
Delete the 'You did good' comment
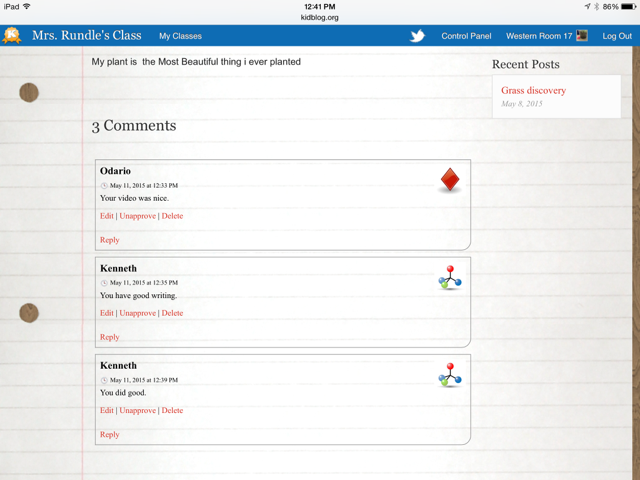coord(172,410)
